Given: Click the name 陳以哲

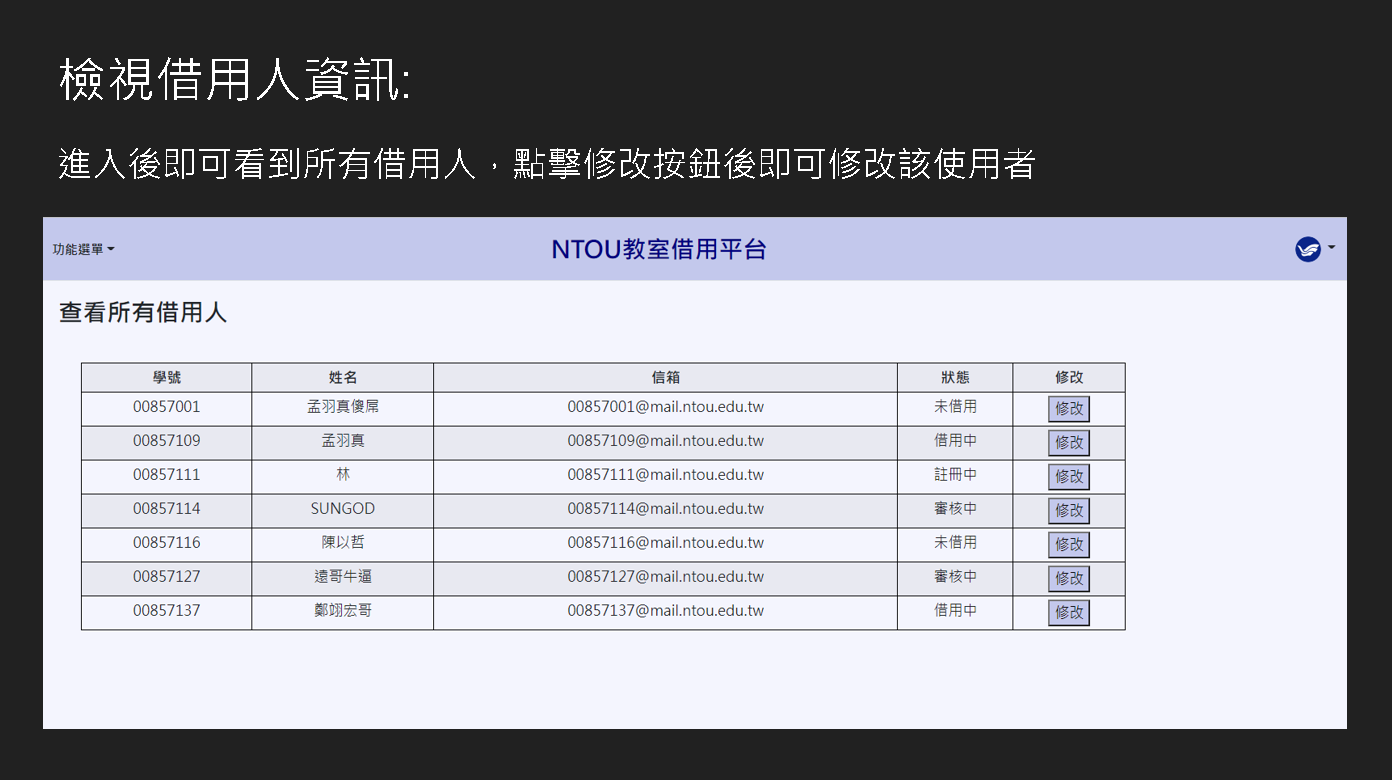Looking at the screenshot, I should click(343, 543).
